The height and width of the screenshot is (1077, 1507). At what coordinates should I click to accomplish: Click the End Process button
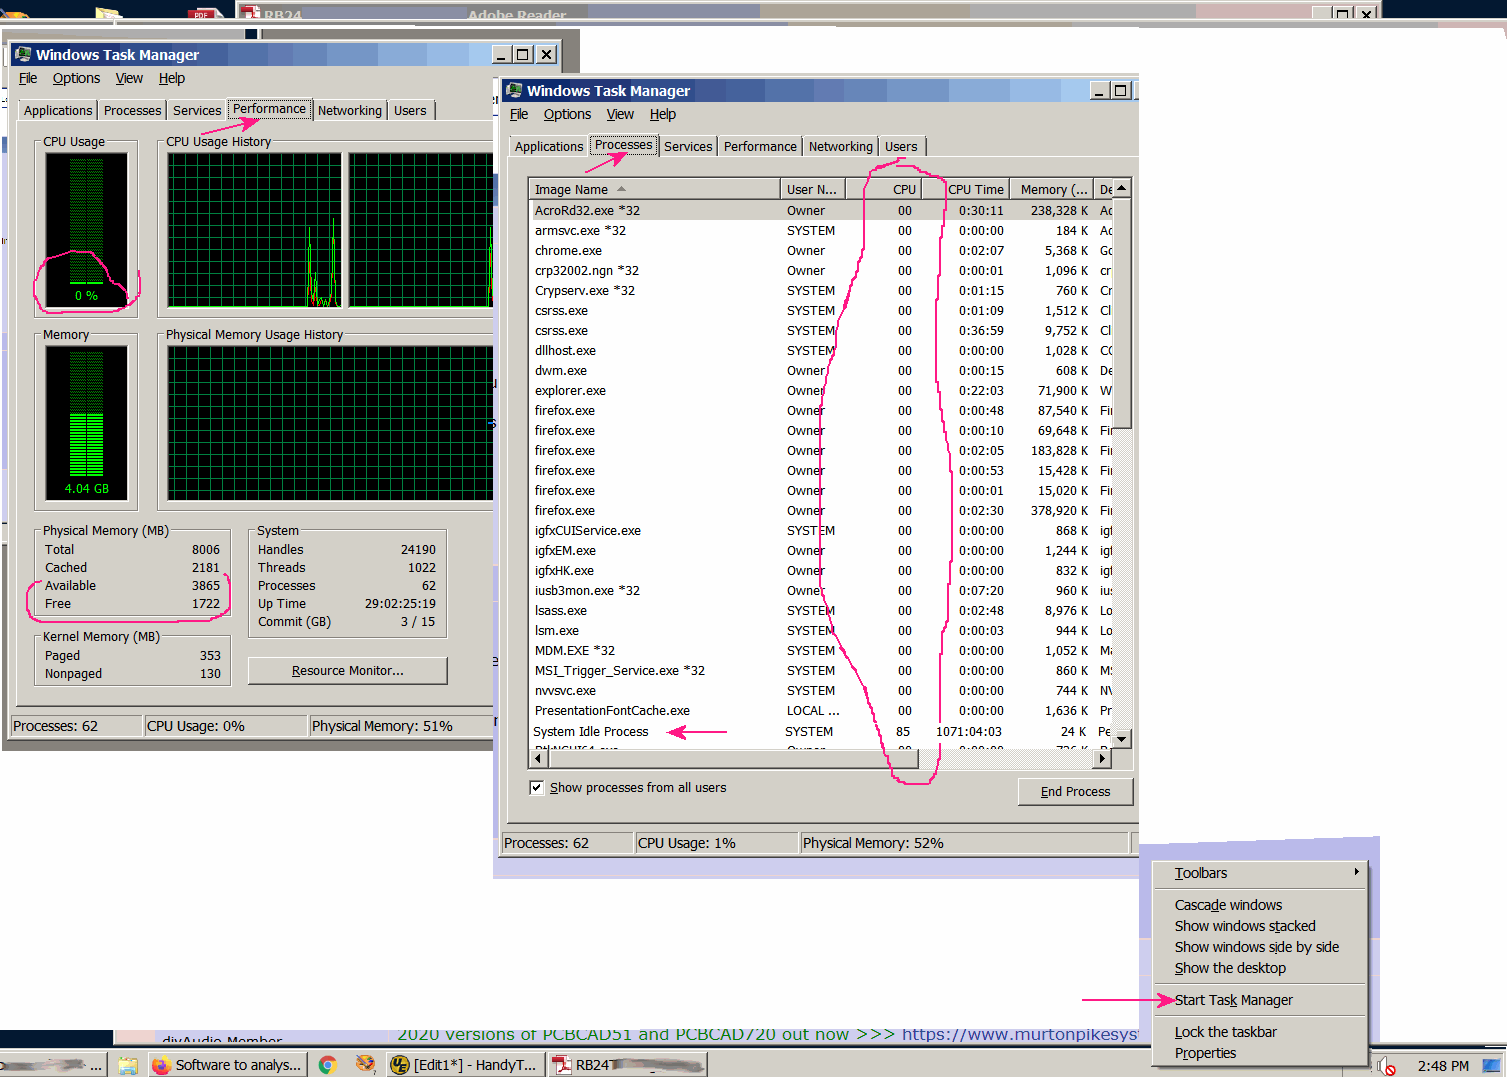coord(1075,791)
